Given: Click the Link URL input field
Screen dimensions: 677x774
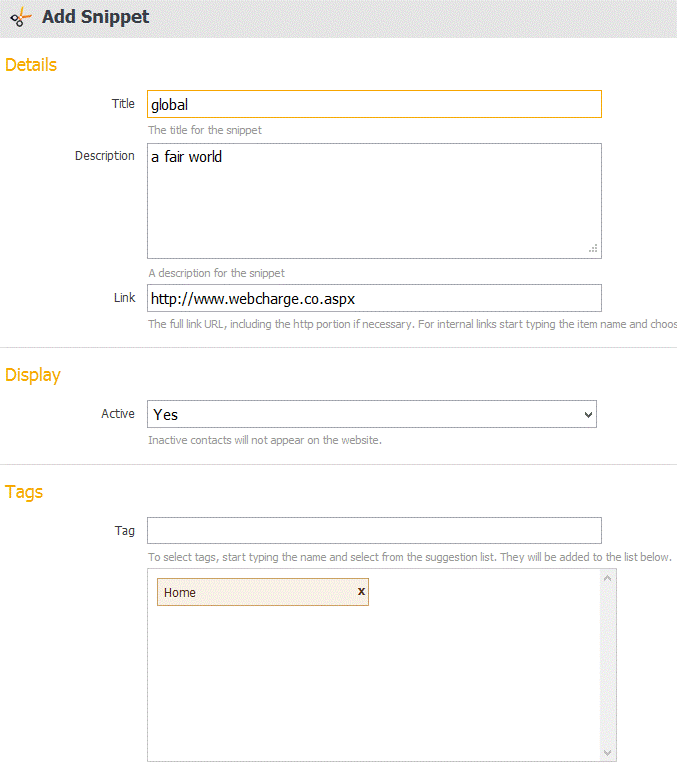Looking at the screenshot, I should tap(374, 298).
